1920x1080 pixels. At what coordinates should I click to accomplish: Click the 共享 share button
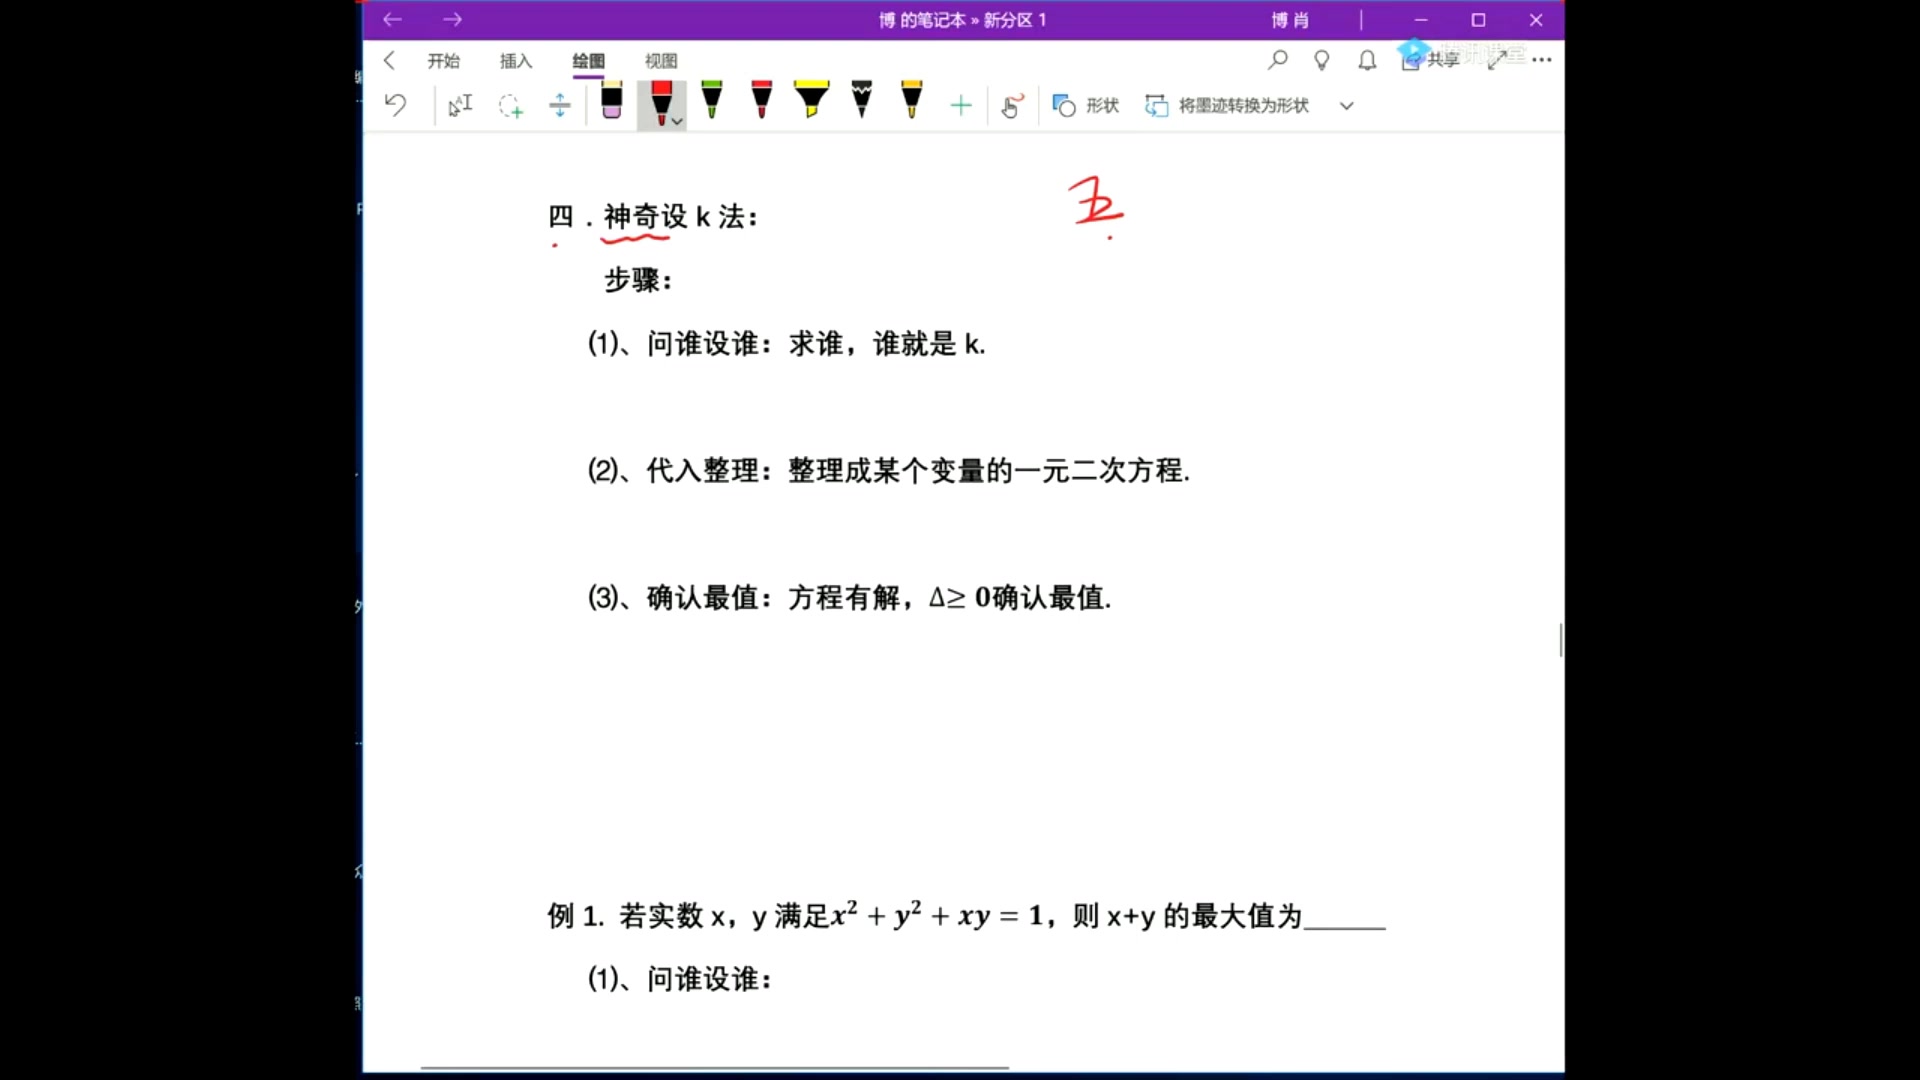coord(1431,60)
